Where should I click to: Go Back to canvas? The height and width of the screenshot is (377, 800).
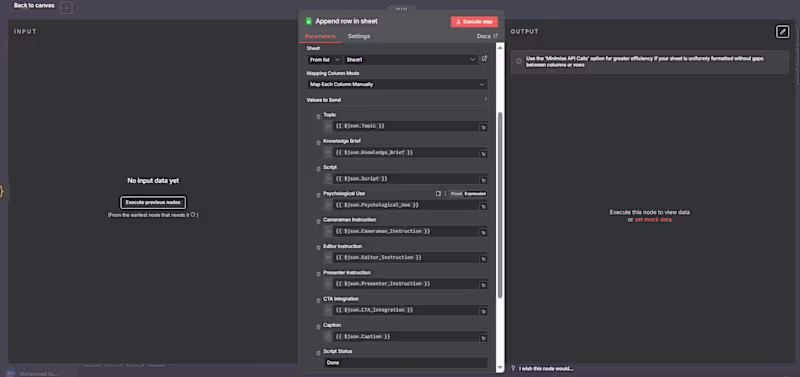coord(34,6)
